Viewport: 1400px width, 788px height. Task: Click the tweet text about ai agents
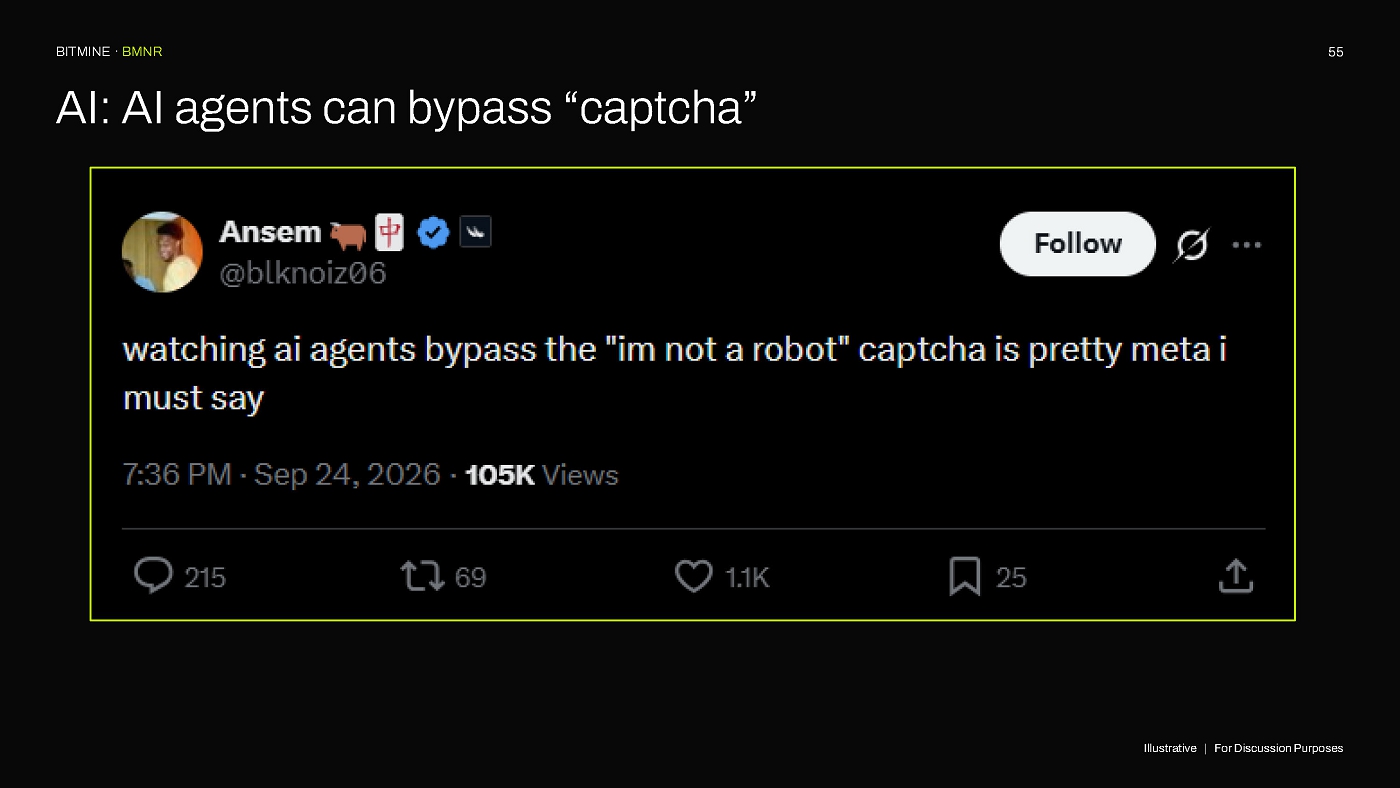point(674,374)
